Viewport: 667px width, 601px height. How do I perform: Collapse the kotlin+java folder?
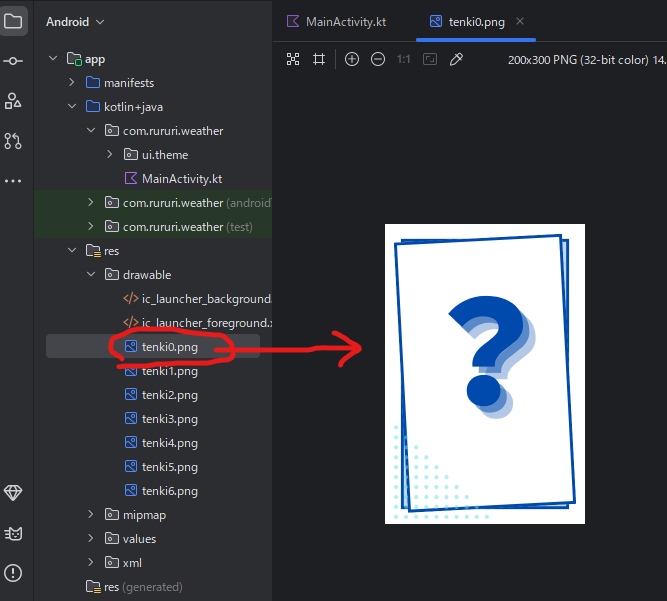pos(71,106)
